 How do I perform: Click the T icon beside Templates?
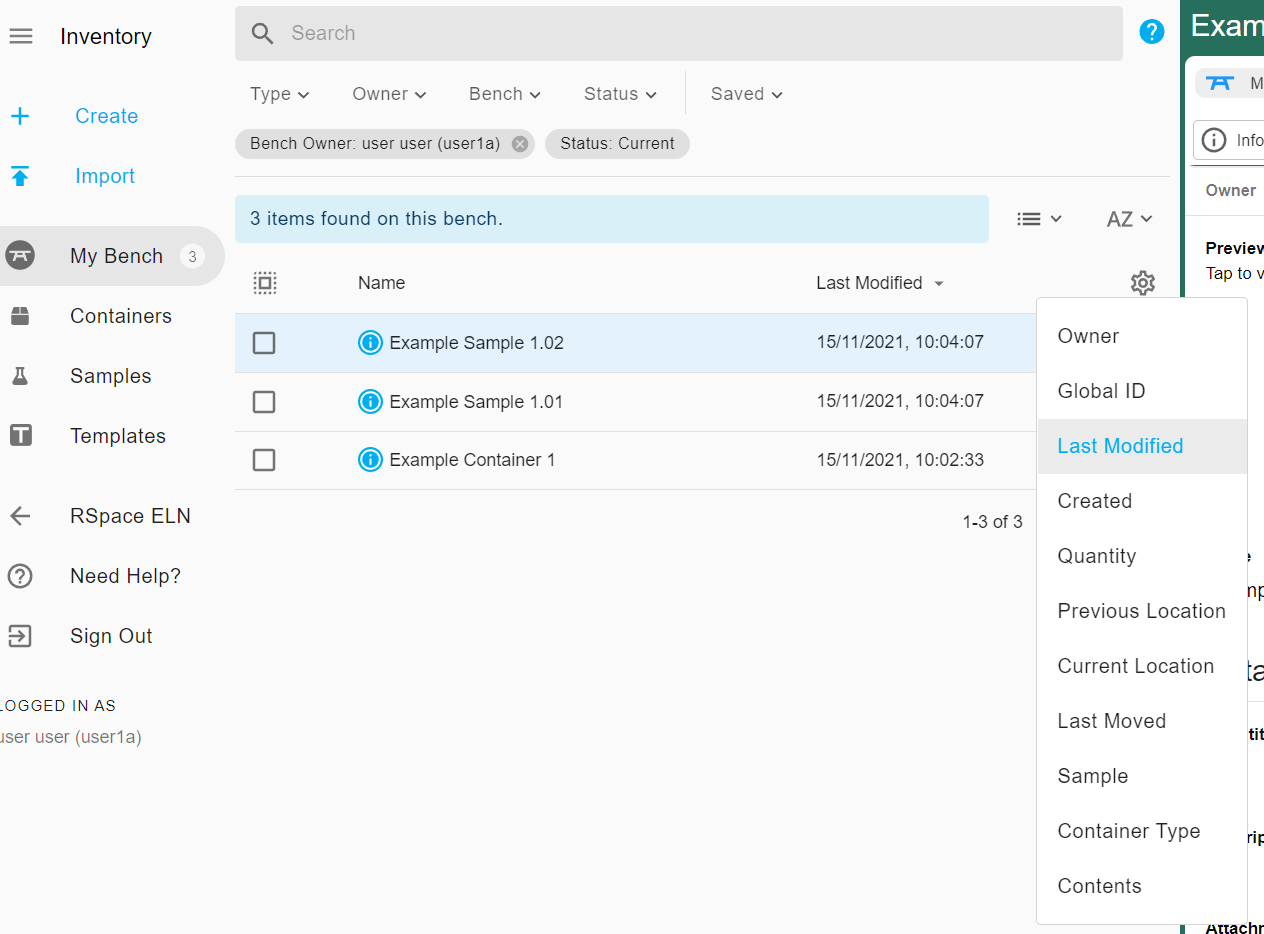point(20,436)
